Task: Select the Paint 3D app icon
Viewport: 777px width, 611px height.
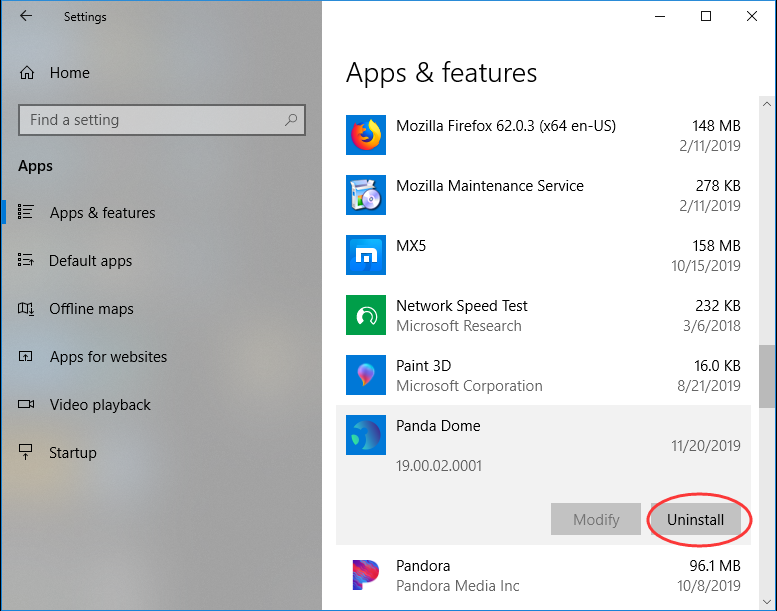Action: [366, 375]
